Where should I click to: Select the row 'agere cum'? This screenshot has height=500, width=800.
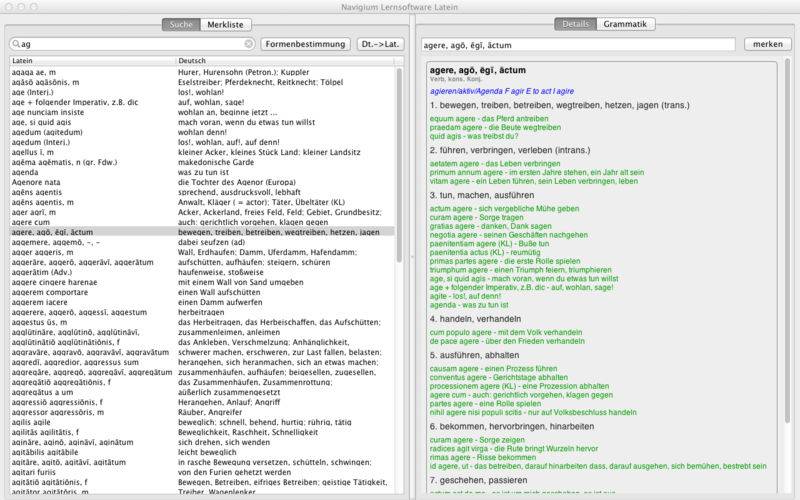click(x=202, y=222)
